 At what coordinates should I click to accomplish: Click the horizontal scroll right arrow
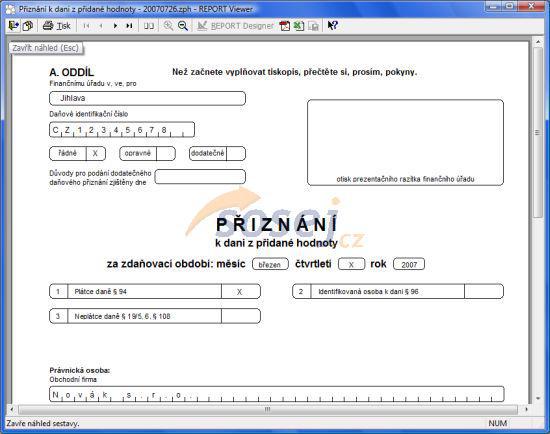pos(526,409)
